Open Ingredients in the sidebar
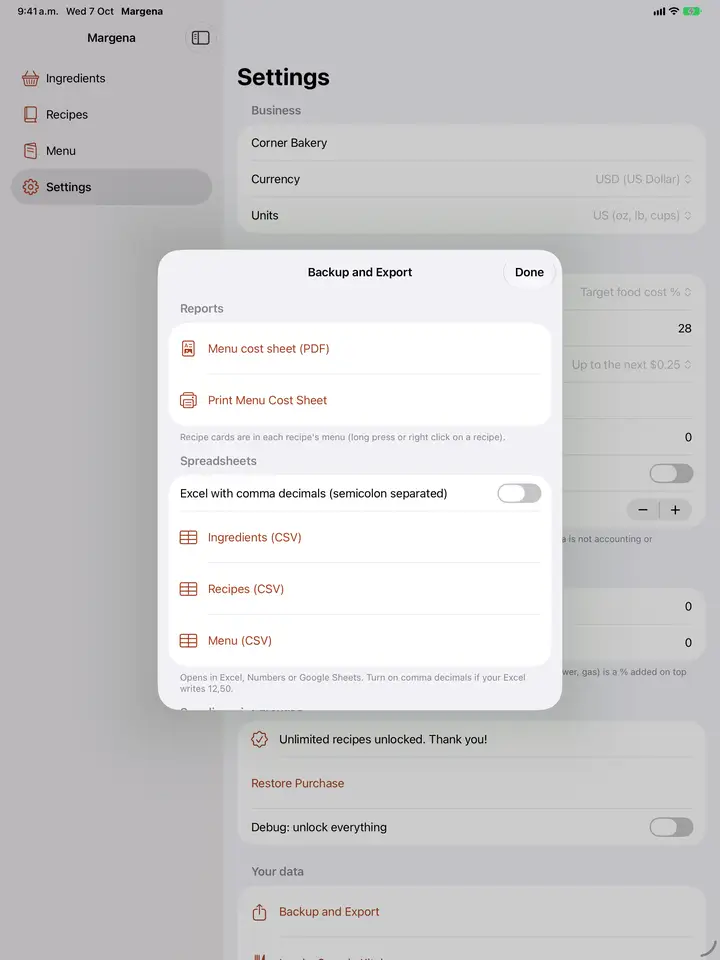The width and height of the screenshot is (720, 960). click(111, 78)
